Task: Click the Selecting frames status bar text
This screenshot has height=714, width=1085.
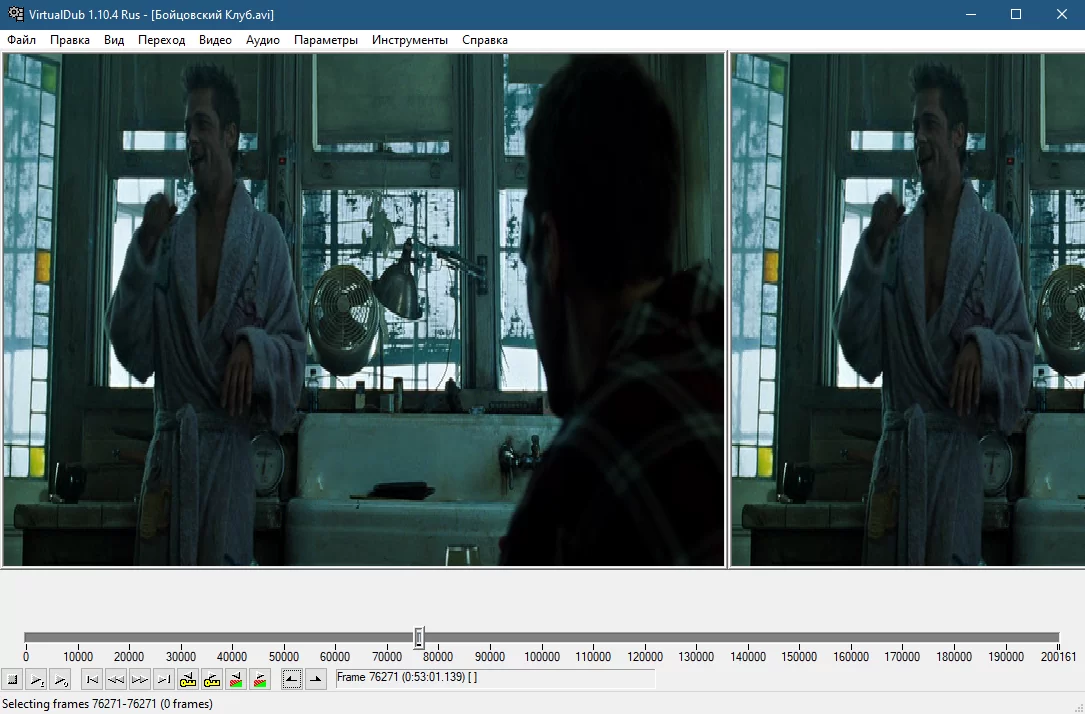Action: (107, 704)
